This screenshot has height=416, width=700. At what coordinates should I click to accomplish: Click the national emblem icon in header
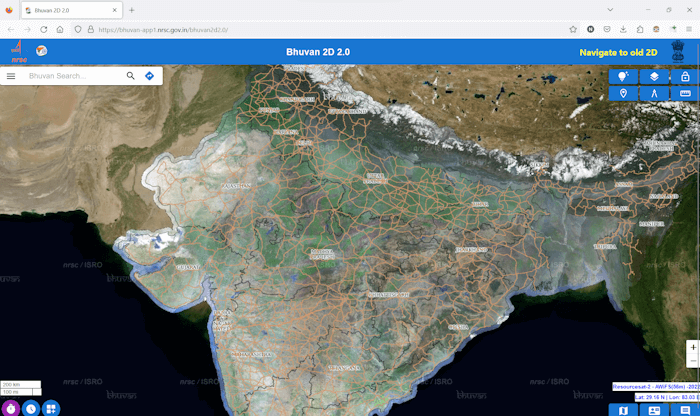(x=678, y=51)
